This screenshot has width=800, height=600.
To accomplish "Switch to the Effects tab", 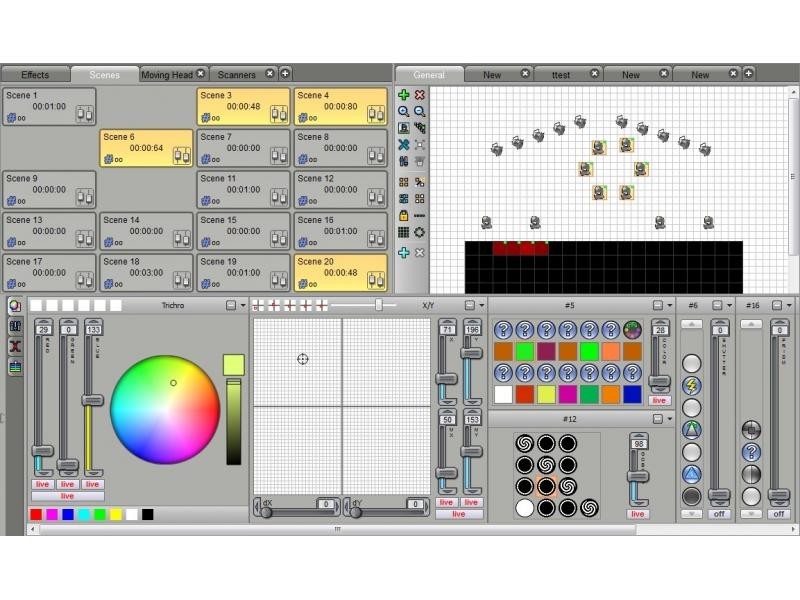I will 35,74.
